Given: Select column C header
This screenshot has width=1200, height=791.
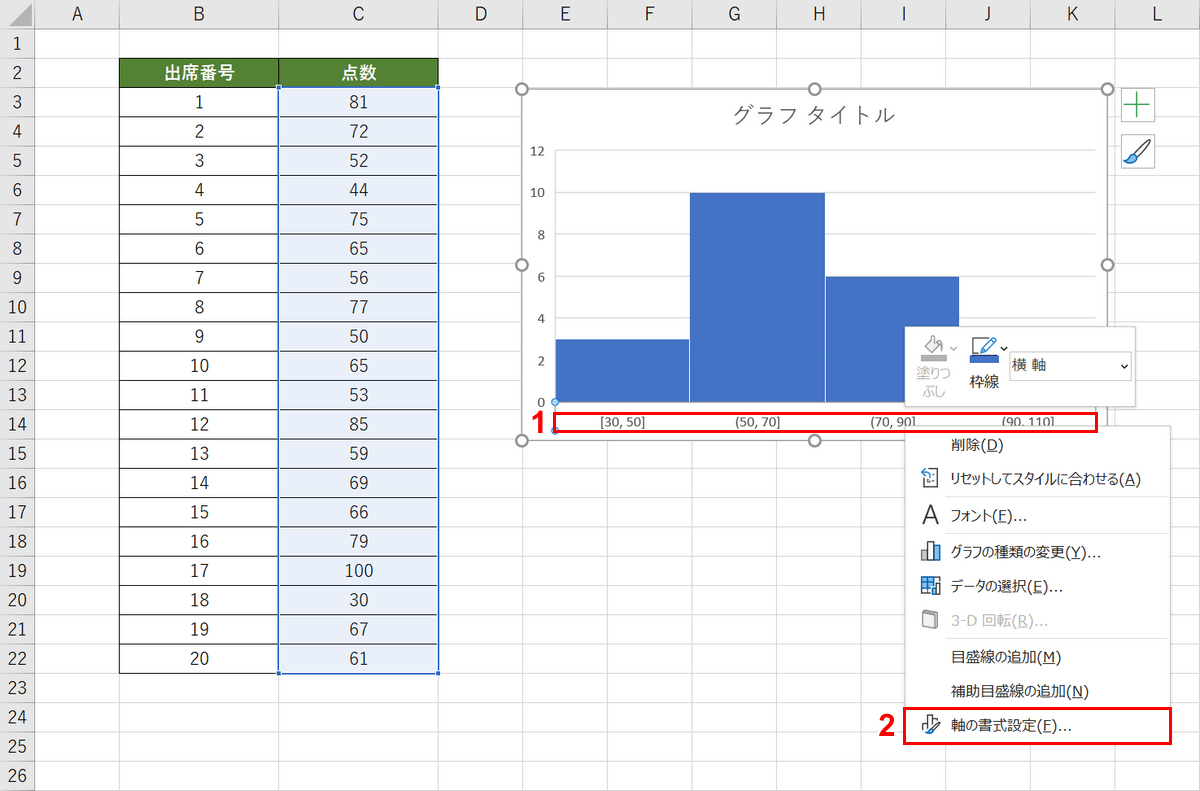Looking at the screenshot, I should [x=358, y=15].
